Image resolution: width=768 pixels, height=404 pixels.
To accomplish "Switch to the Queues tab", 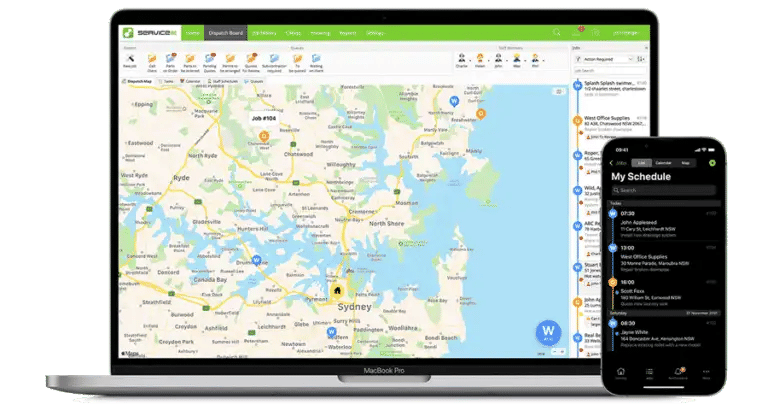I will 254,81.
